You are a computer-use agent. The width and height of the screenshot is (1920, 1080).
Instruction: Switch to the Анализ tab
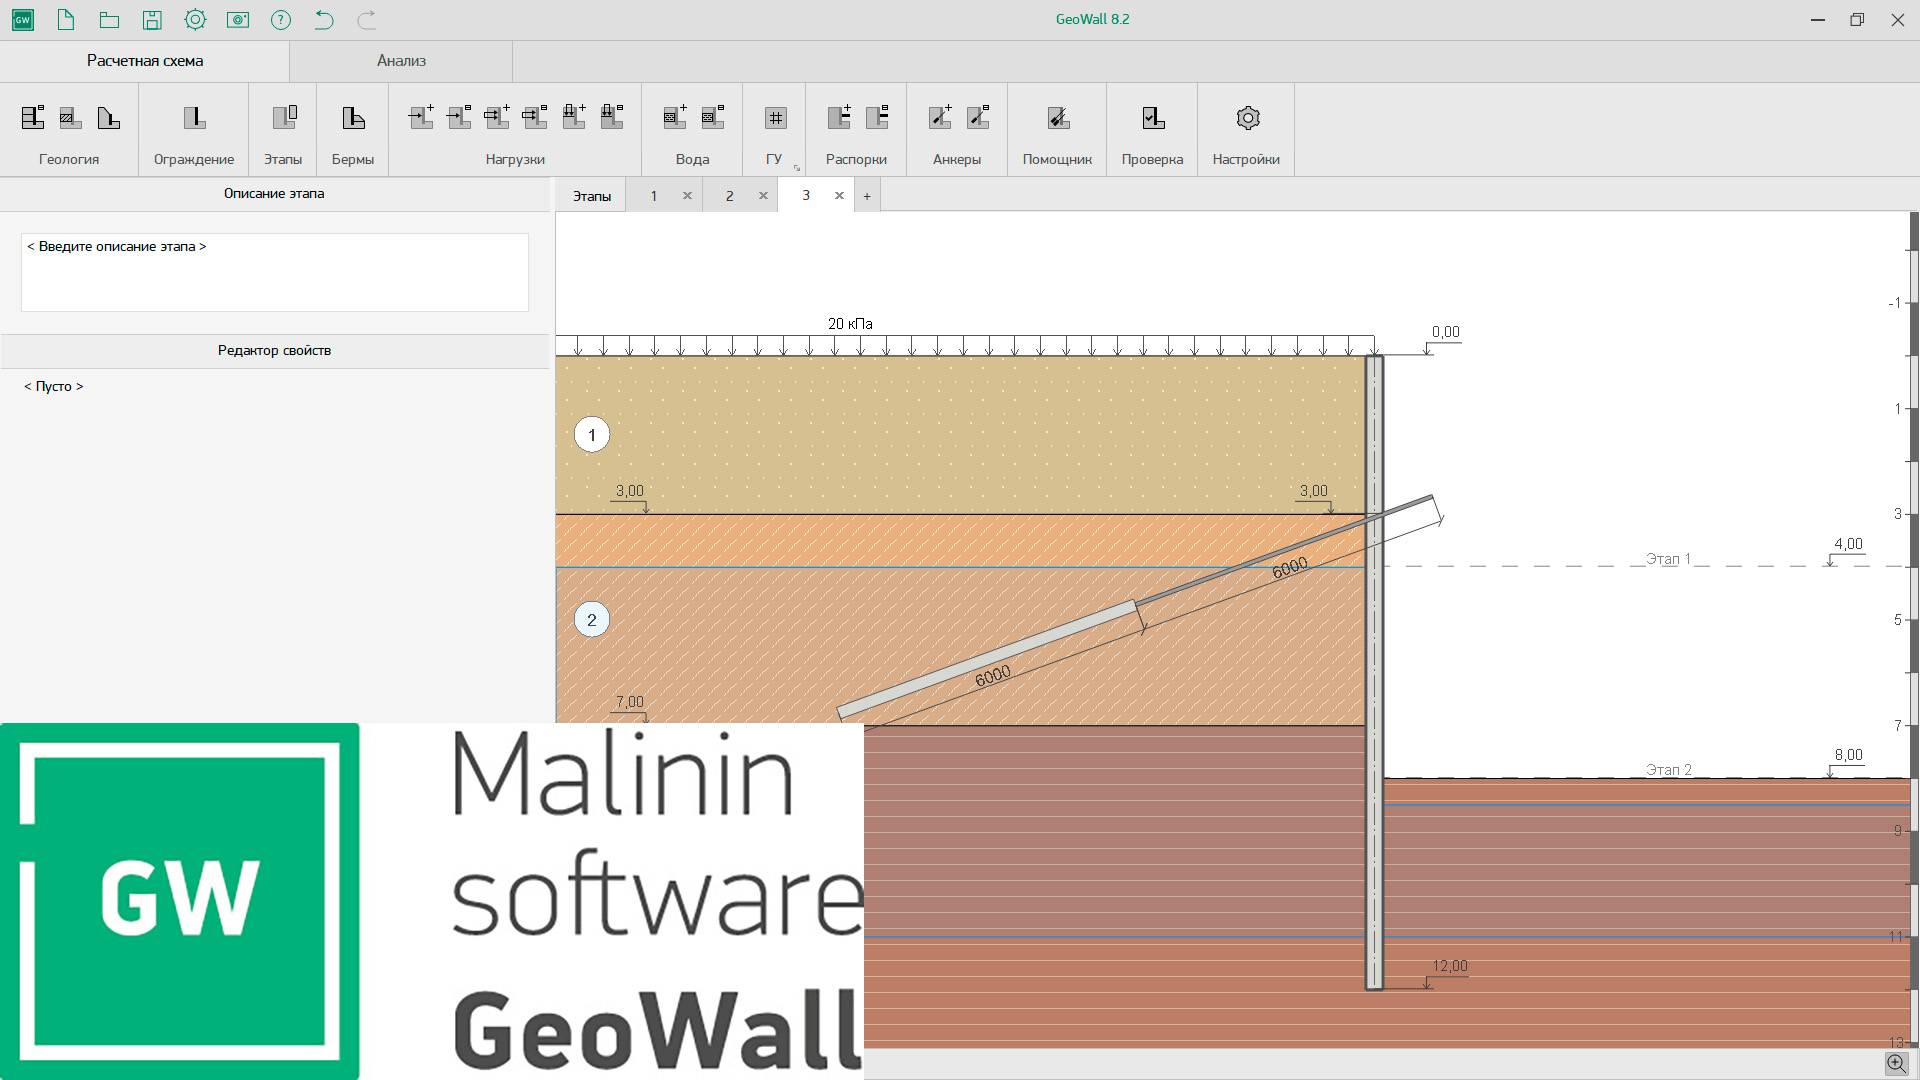coord(401,61)
